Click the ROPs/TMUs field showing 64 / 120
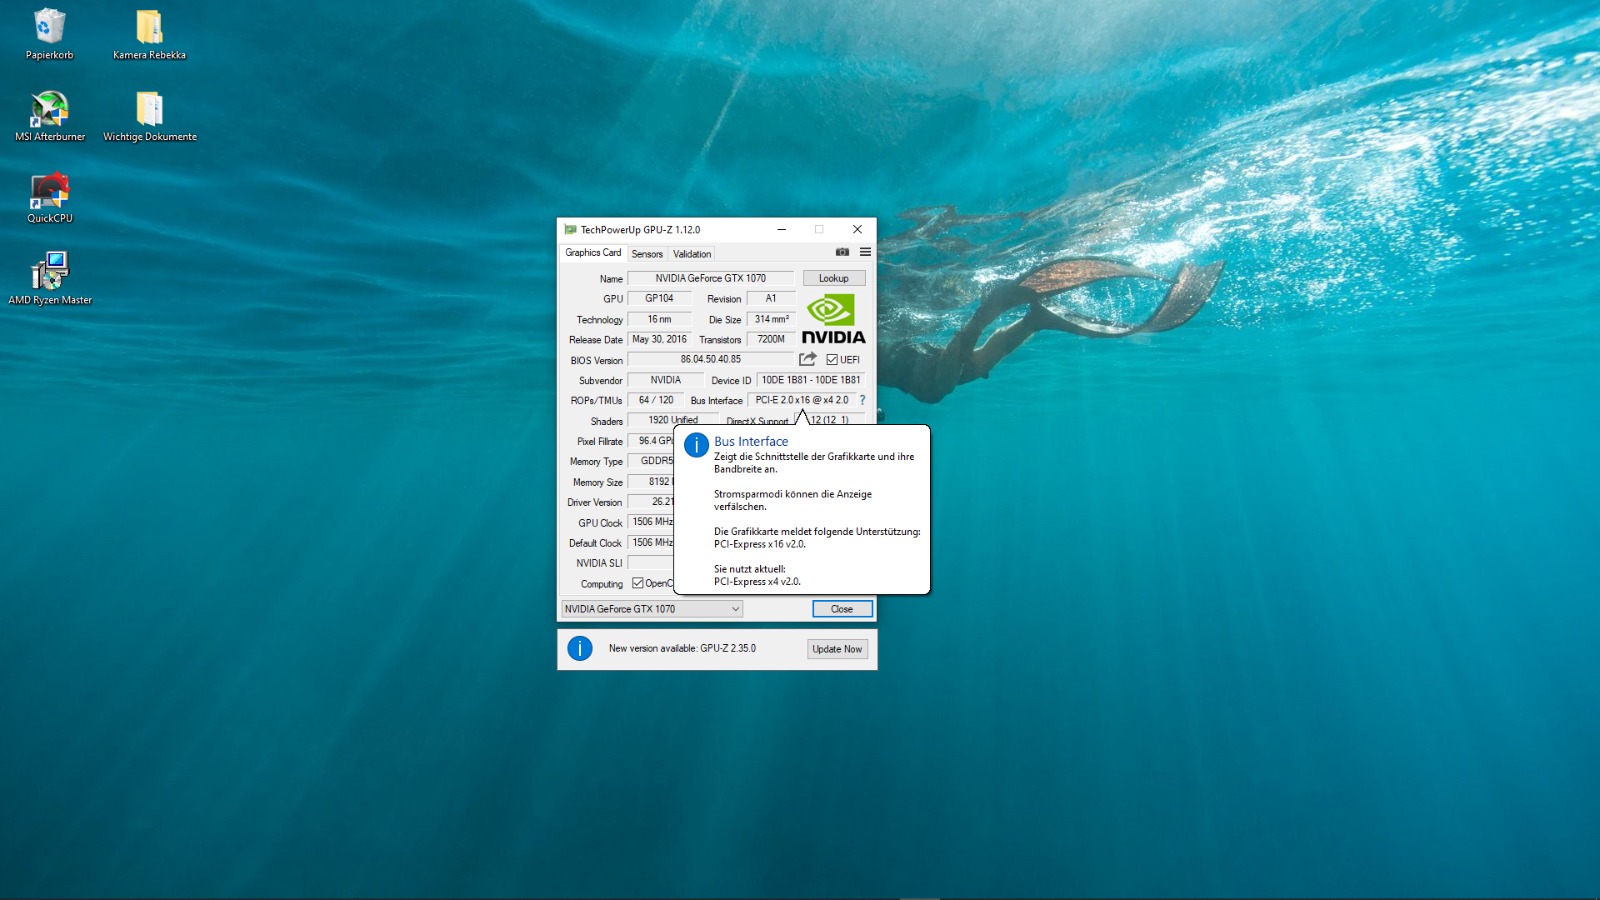Screen dimensions: 1600x900 point(656,400)
